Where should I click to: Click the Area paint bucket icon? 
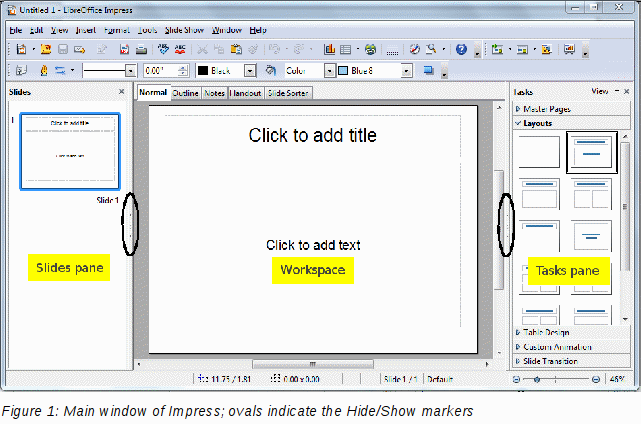270,70
